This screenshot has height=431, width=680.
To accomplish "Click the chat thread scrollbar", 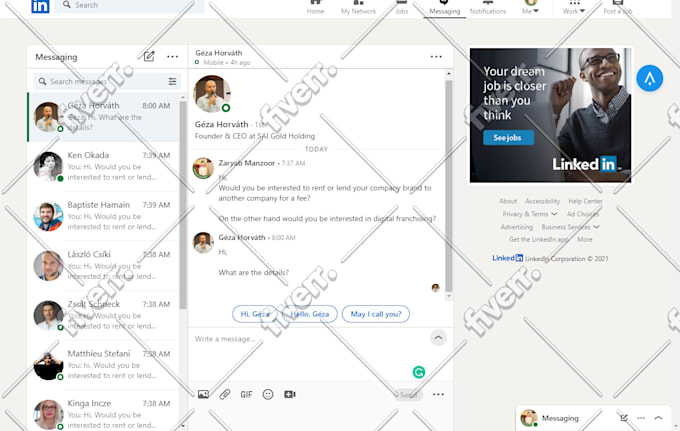I will tap(449, 184).
